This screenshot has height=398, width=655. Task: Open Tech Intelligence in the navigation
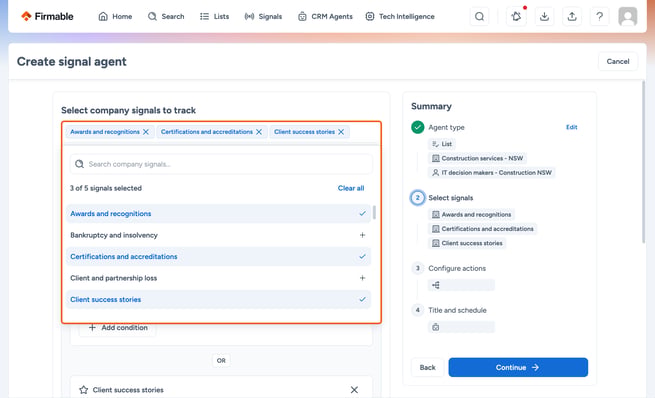pyautogui.click(x=400, y=16)
